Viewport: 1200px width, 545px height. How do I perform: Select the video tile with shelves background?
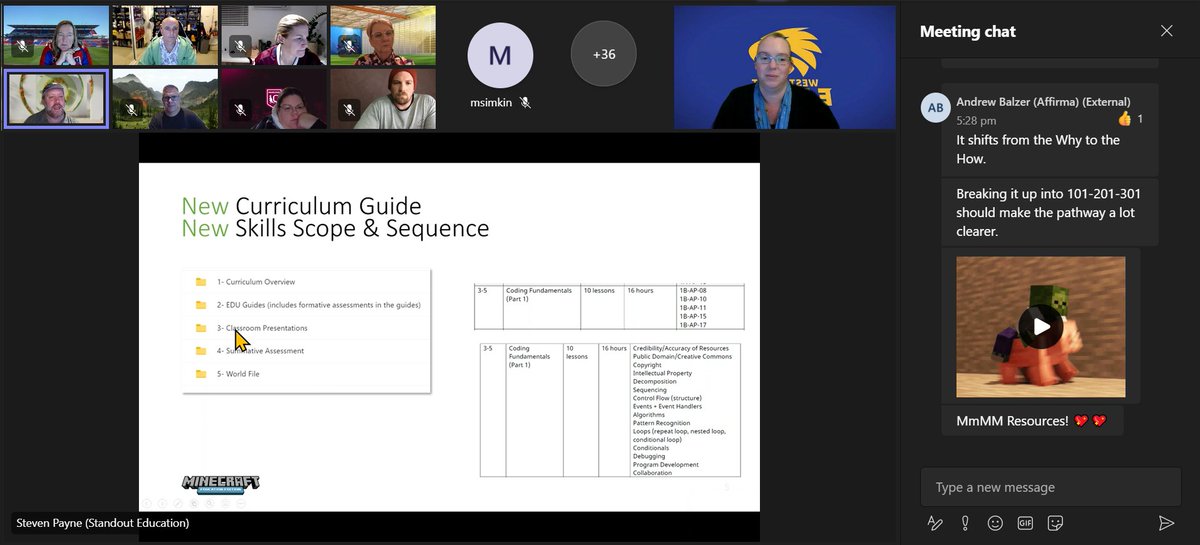[x=165, y=35]
